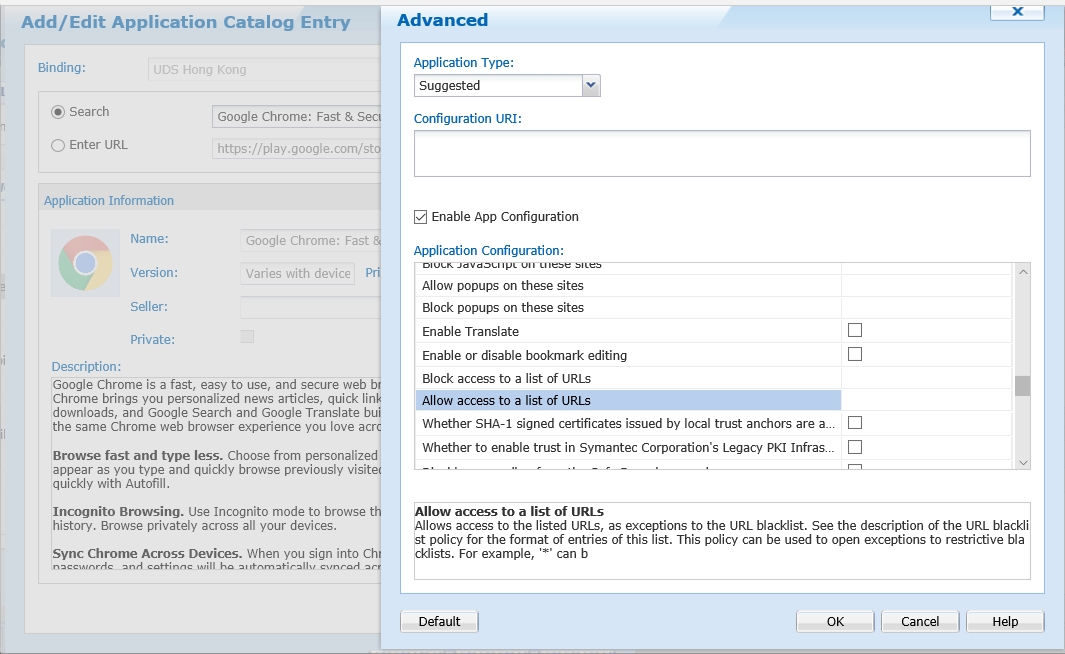Close the Advanced dialog with X
The height and width of the screenshot is (654, 1065).
click(x=1017, y=11)
